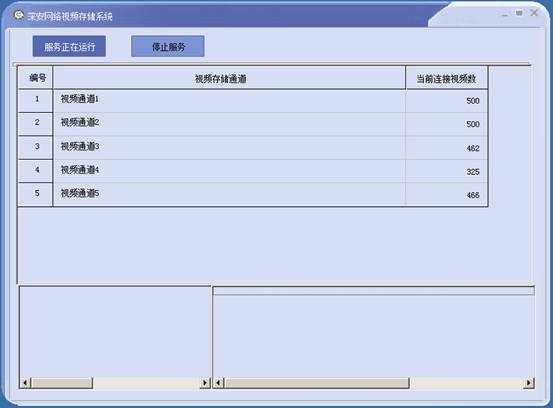Click the bottom-left panel scrollbar thumb
553x408 pixels.
coord(62,383)
